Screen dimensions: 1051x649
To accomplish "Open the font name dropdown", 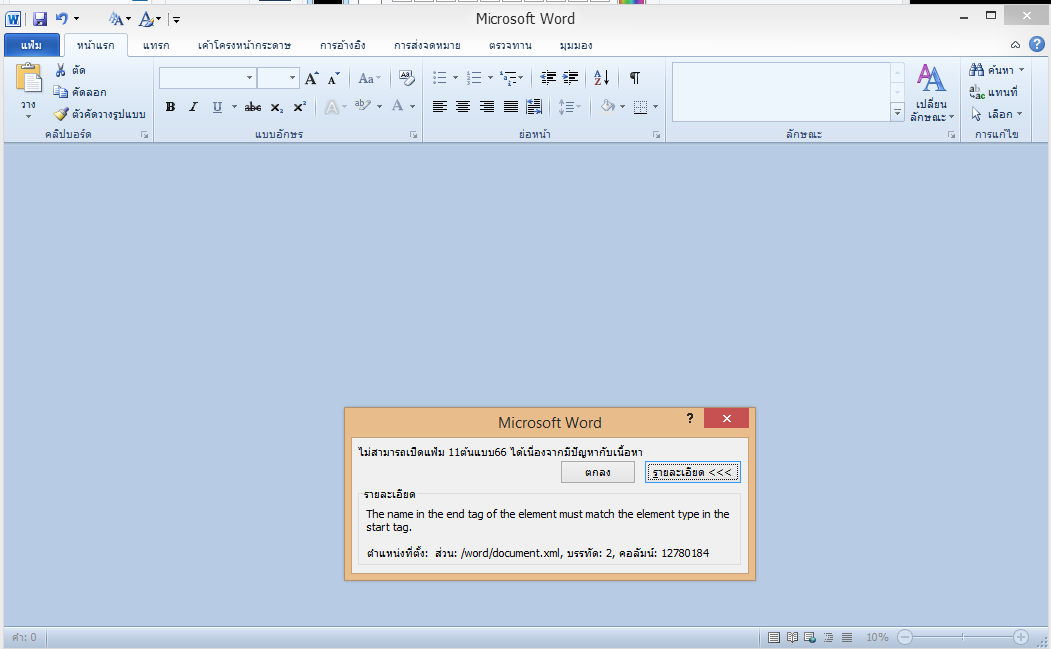I will [249, 78].
